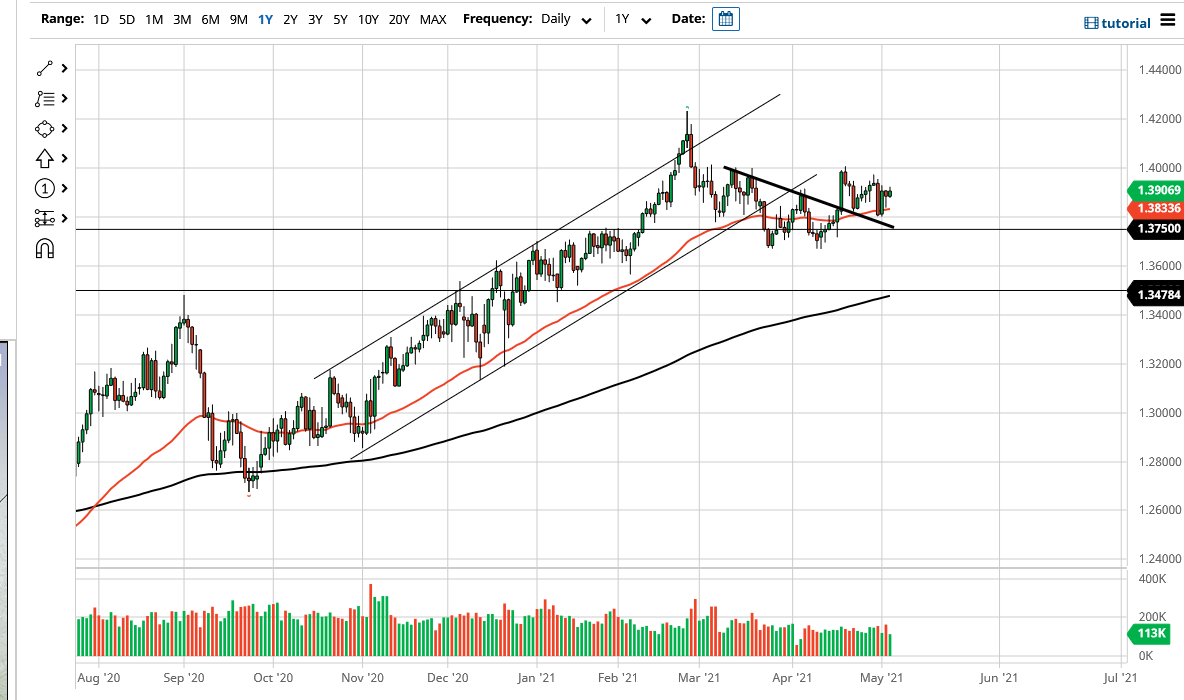The width and height of the screenshot is (1184, 700).
Task: Pick the arrow marker tool
Action: [45, 159]
